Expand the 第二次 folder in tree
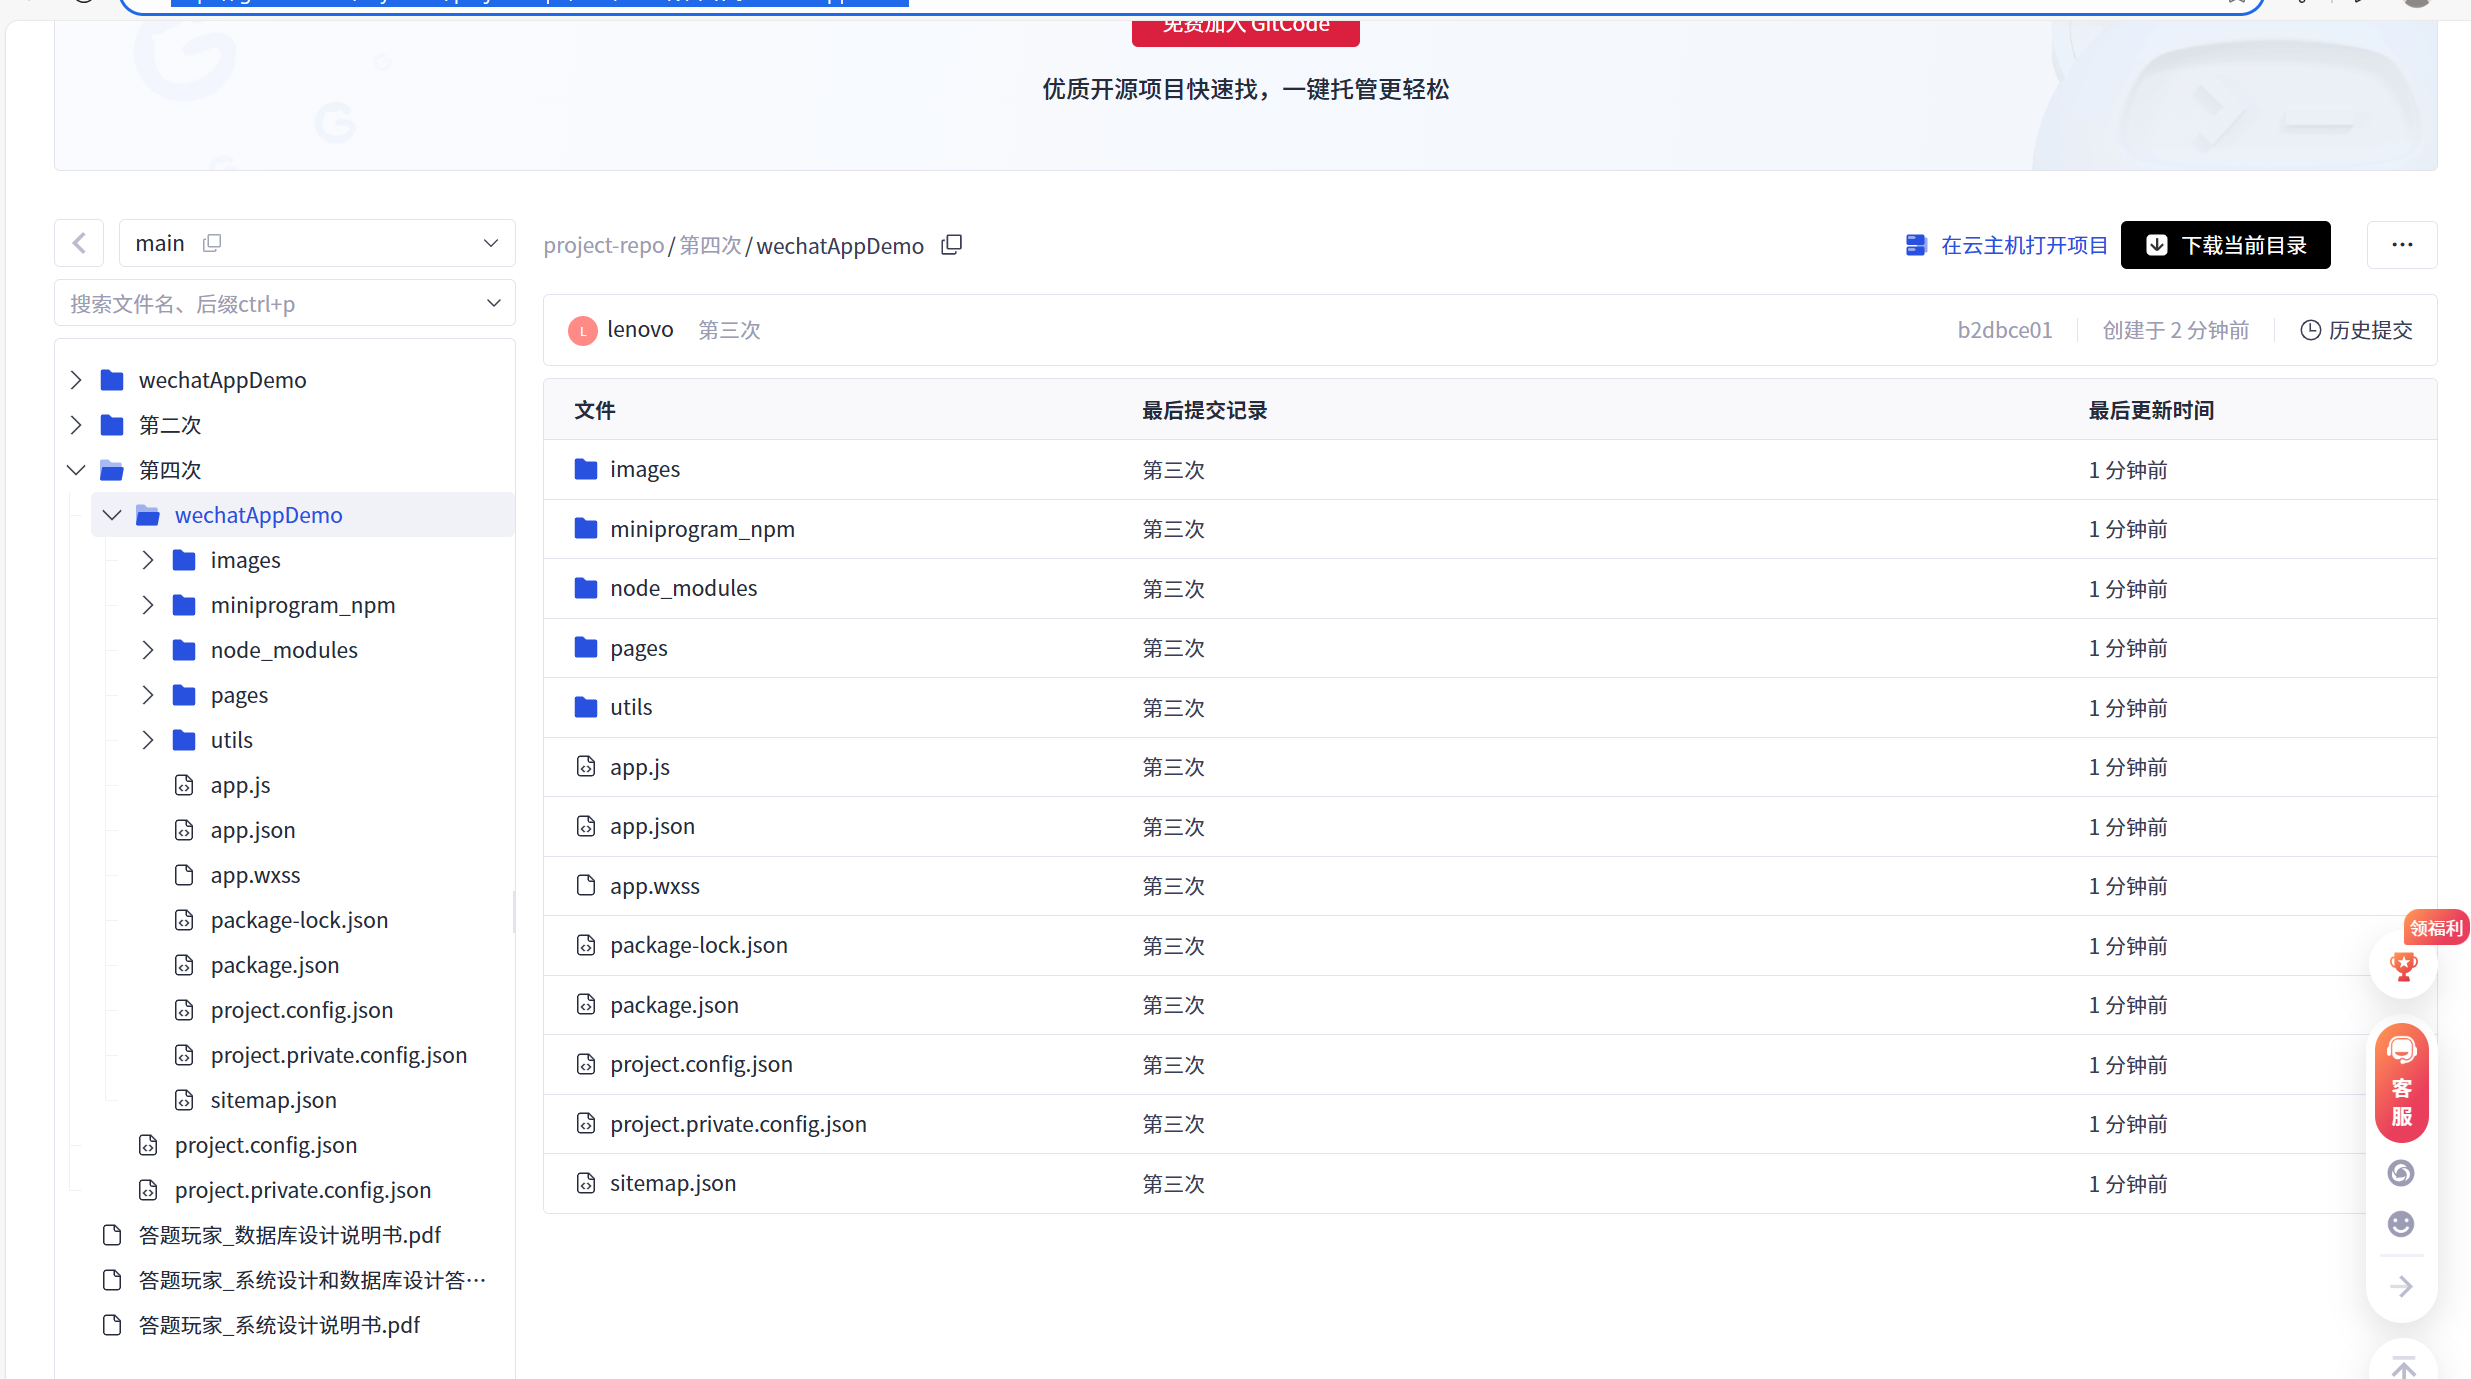The width and height of the screenshot is (2471, 1379). [76, 425]
